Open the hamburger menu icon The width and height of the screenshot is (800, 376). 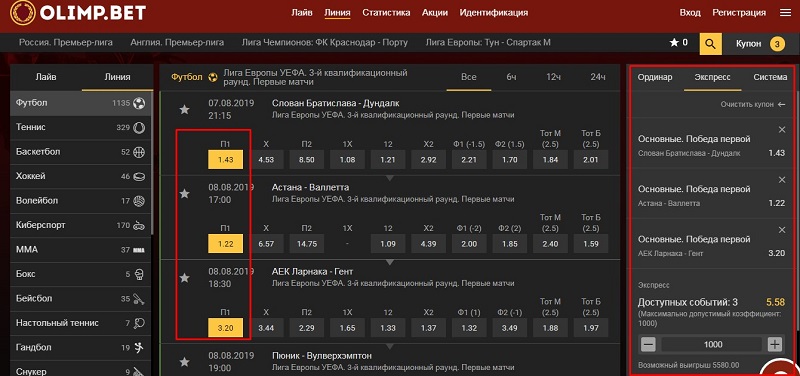785,13
